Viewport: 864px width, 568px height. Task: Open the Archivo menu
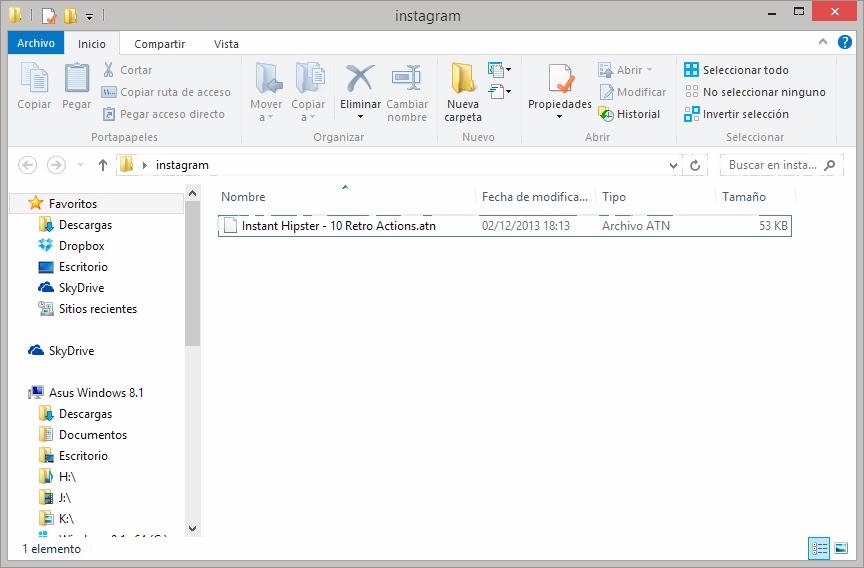pyautogui.click(x=36, y=43)
